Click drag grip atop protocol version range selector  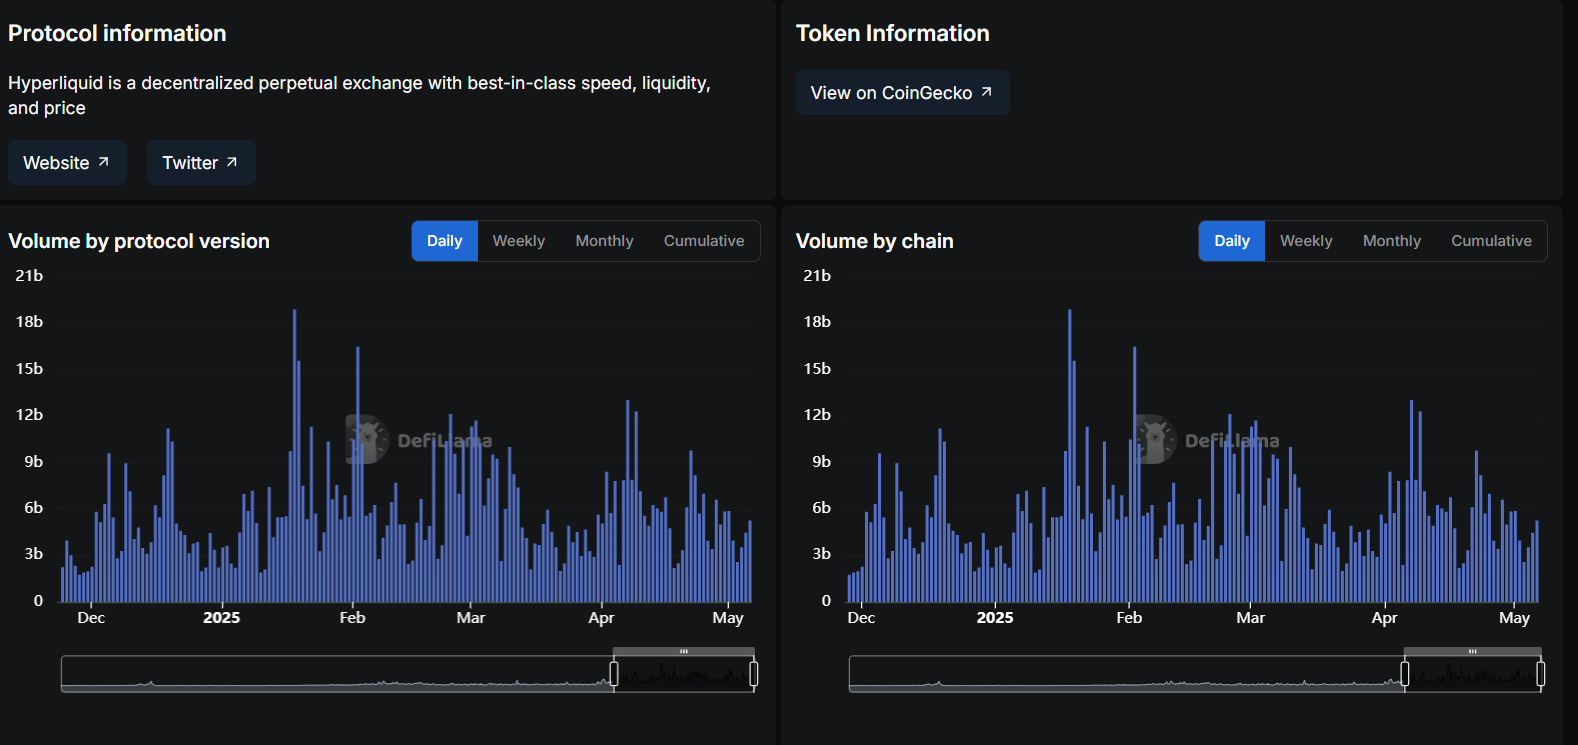684,652
